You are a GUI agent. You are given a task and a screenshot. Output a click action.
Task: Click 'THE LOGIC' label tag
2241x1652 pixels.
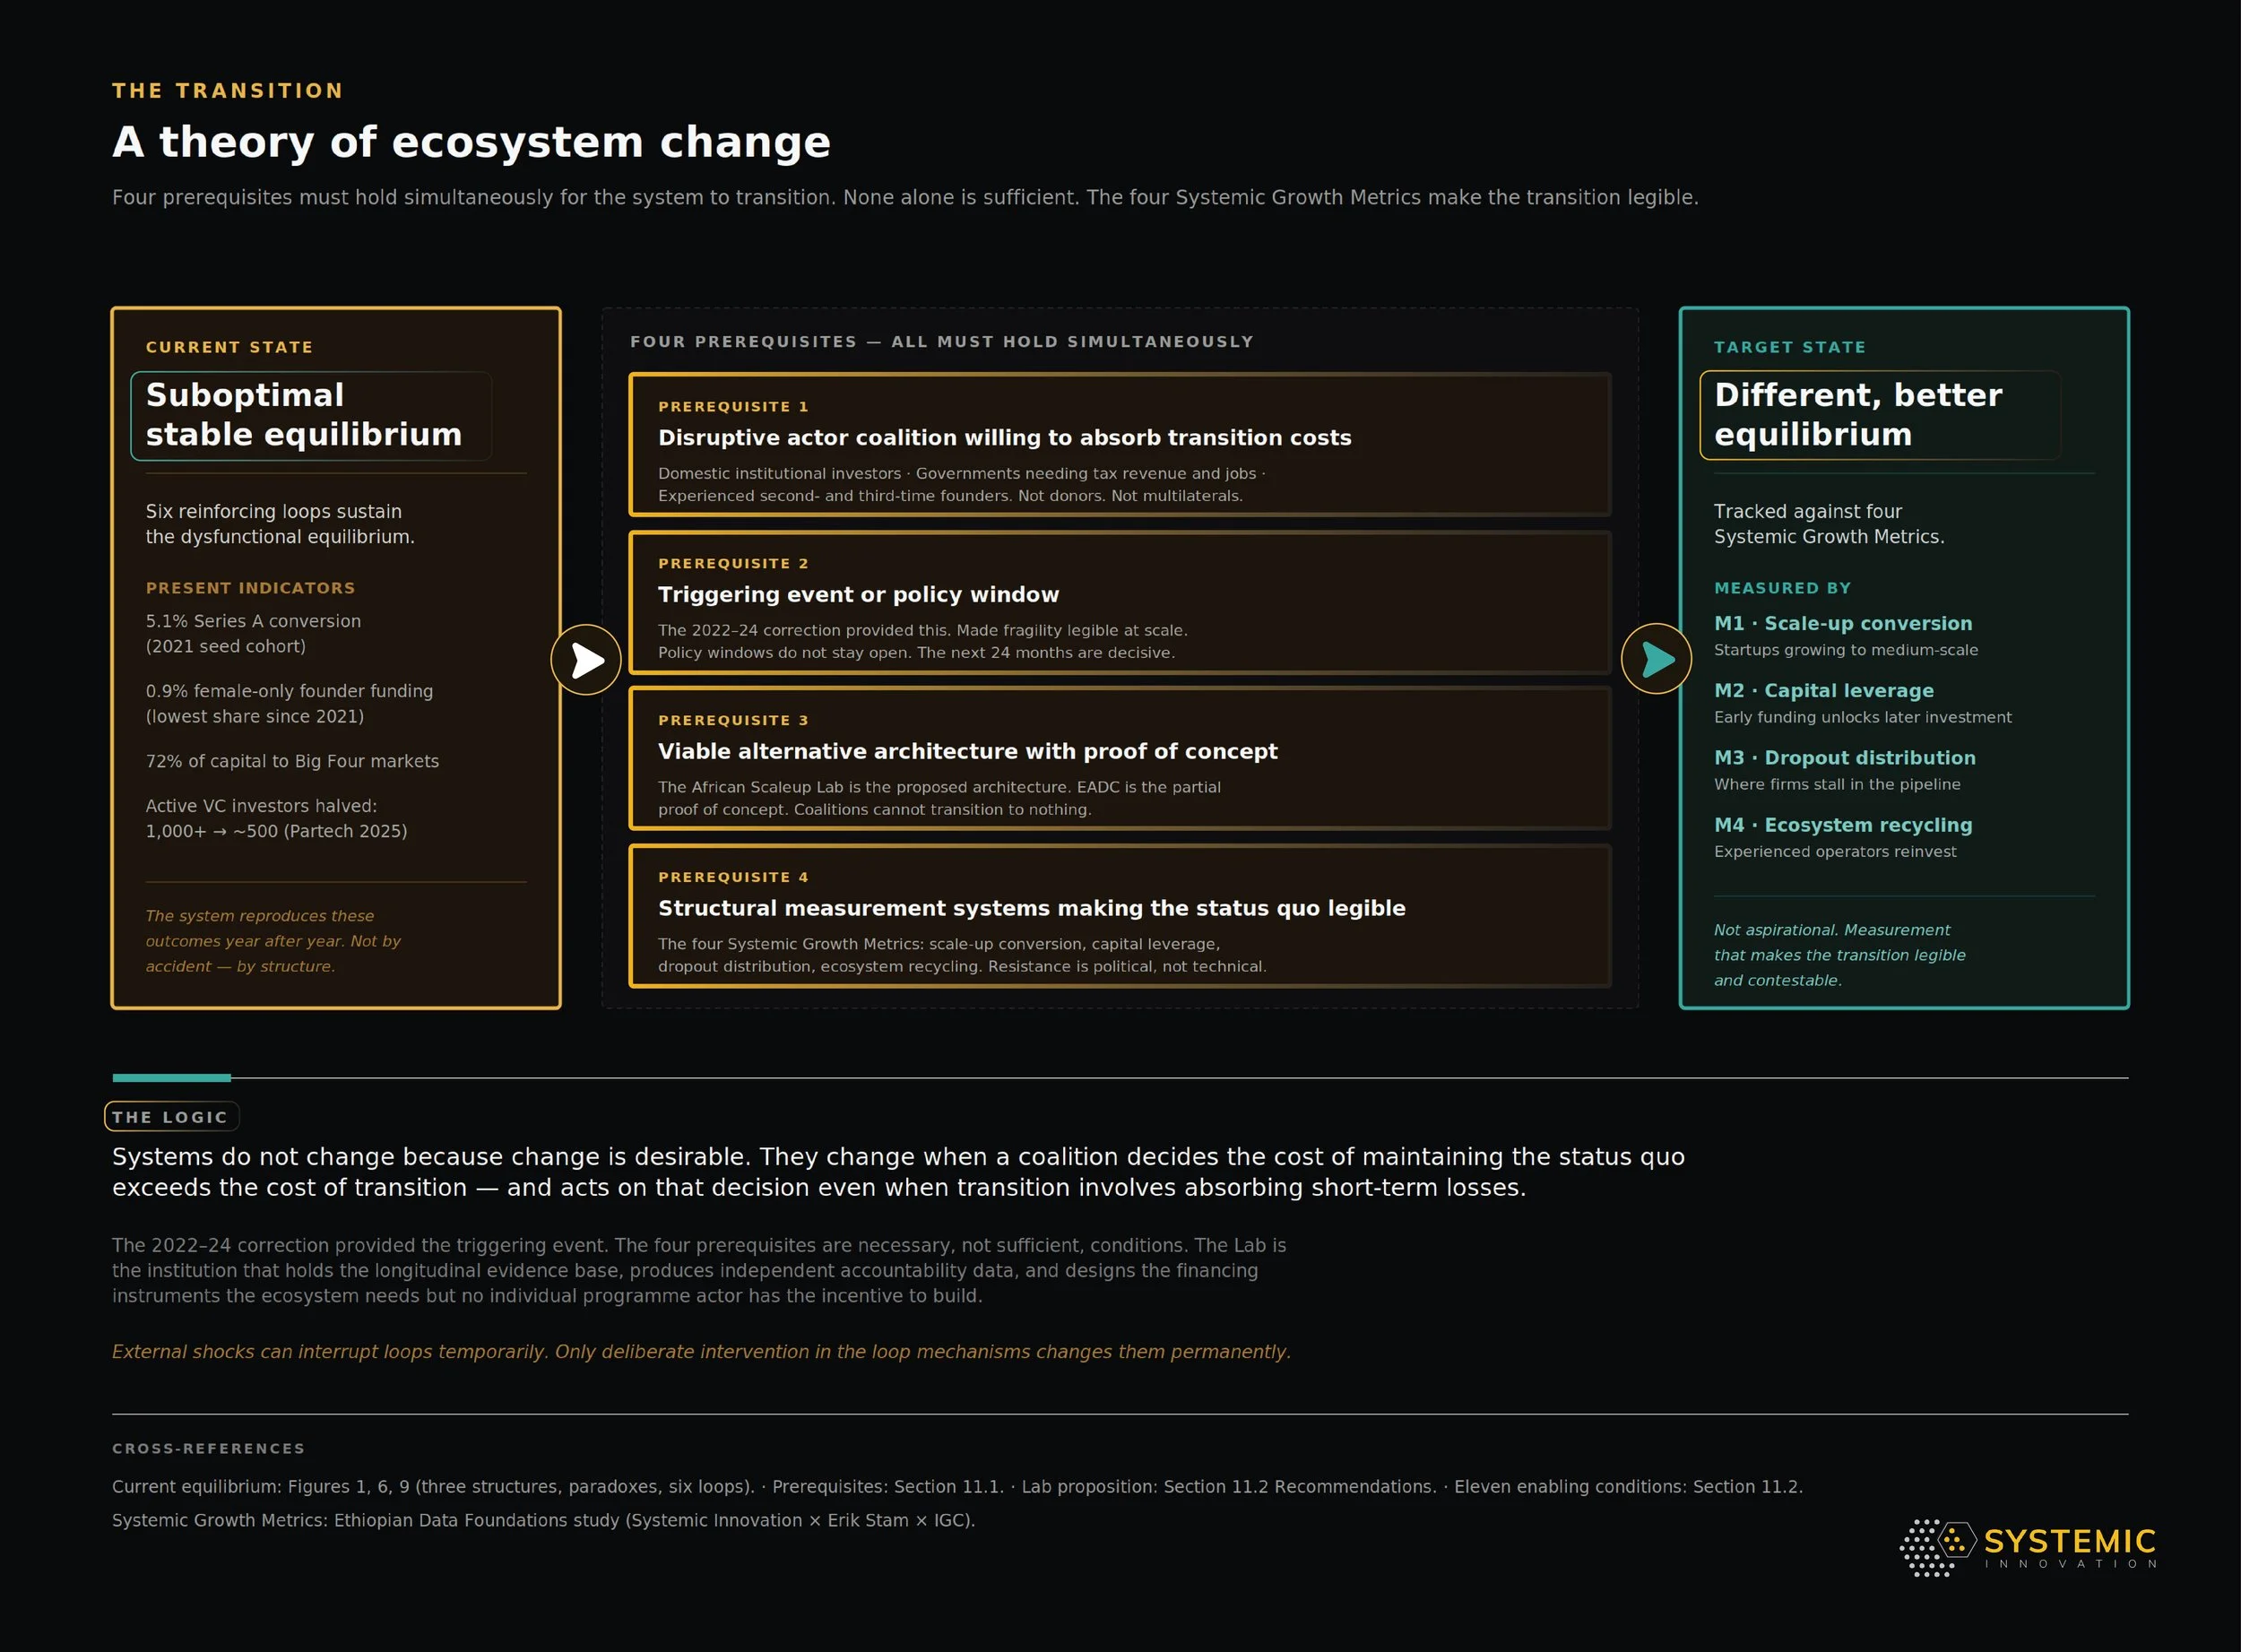tap(172, 1117)
